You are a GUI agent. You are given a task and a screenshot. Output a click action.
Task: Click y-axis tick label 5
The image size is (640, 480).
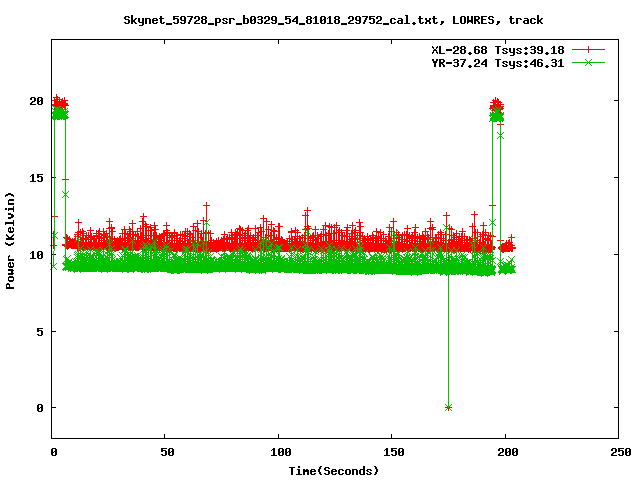coord(40,332)
